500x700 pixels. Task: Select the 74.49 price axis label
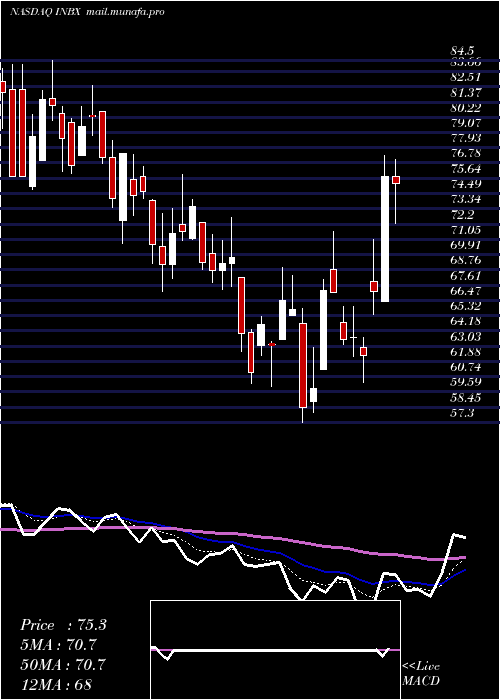point(465,184)
